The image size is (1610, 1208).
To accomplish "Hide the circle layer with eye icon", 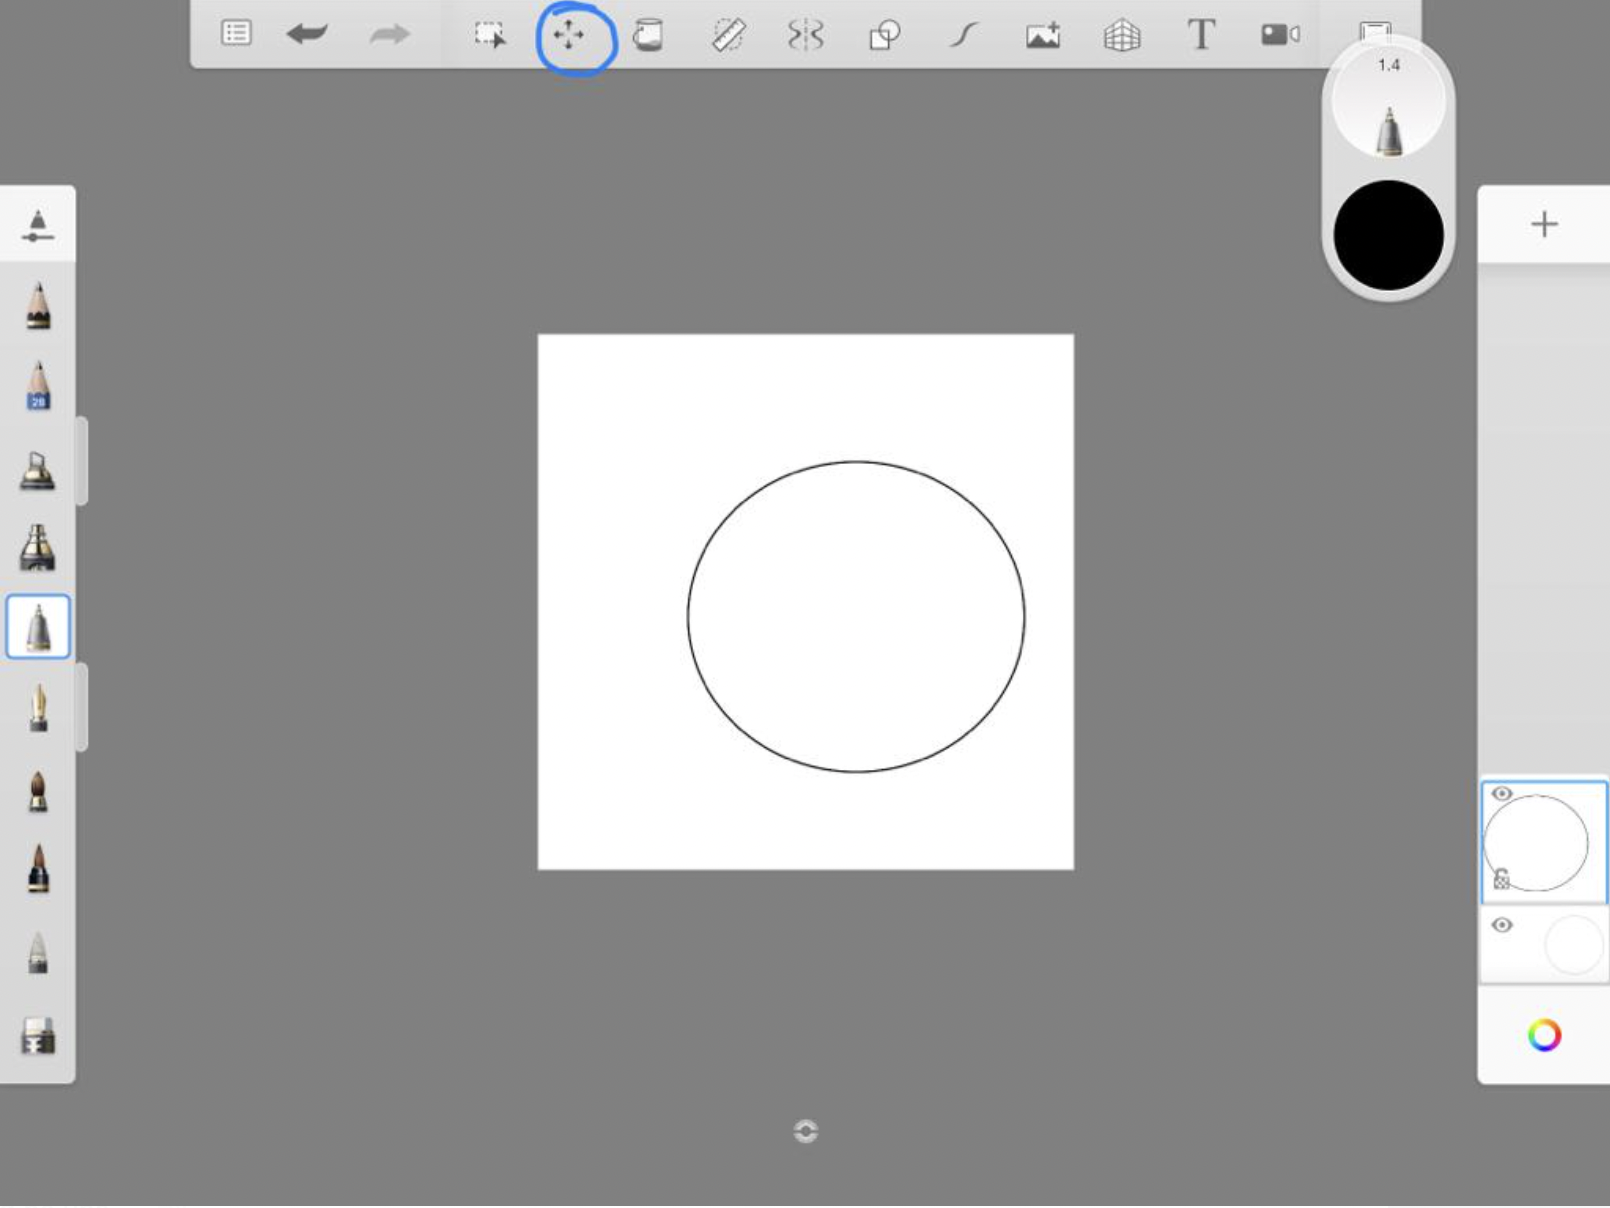I will (1502, 794).
